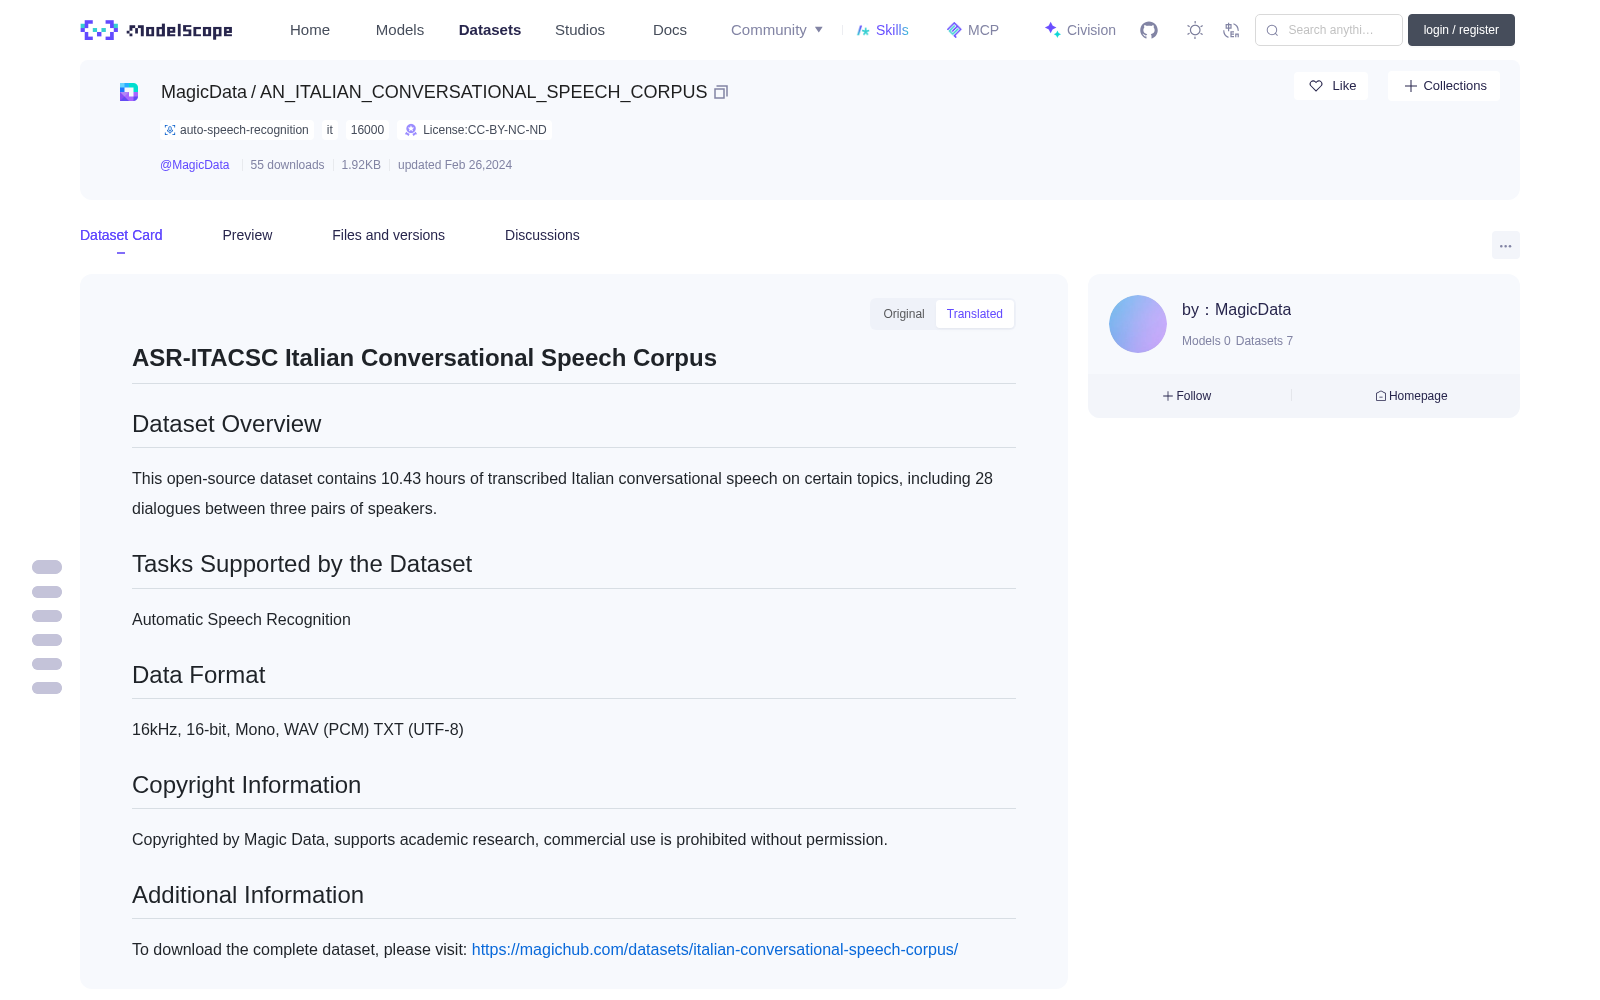This screenshot has height=1000, width=1600.
Task: Open the Studios nav item
Action: 580,30
